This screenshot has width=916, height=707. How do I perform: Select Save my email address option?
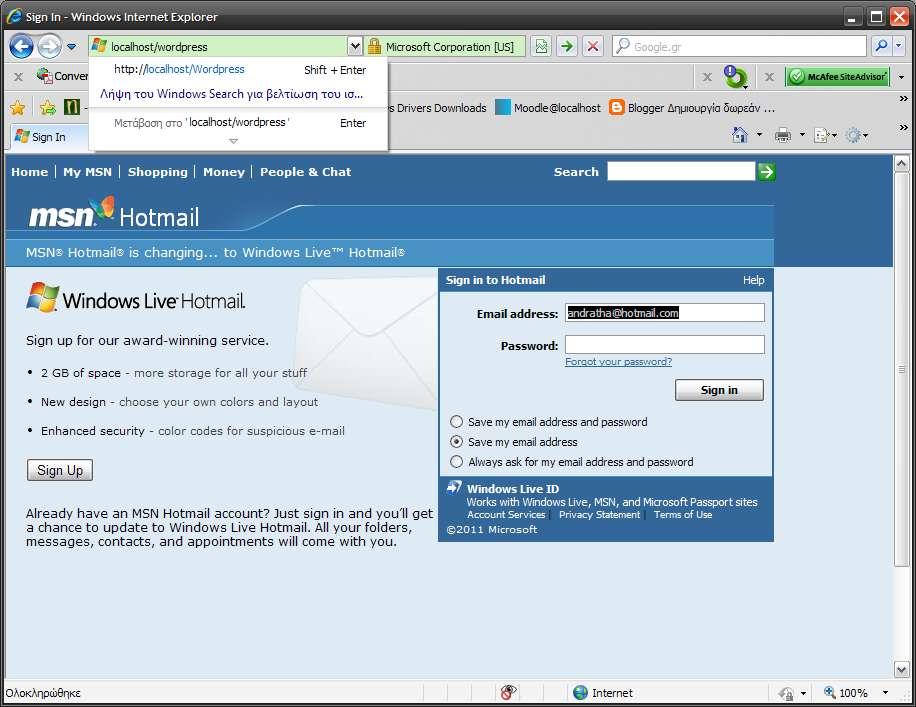457,442
